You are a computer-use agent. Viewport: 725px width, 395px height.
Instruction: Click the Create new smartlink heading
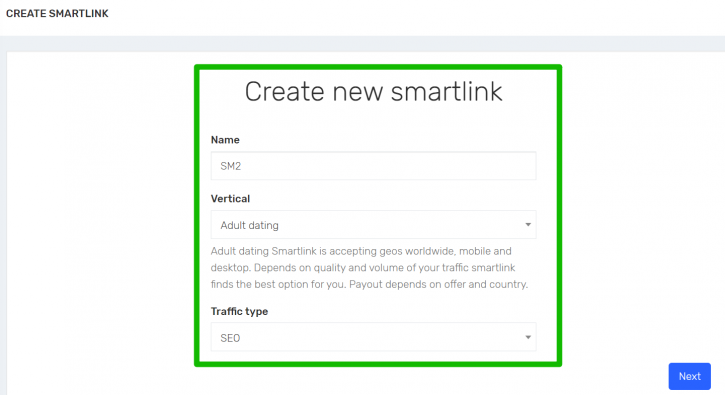click(373, 91)
